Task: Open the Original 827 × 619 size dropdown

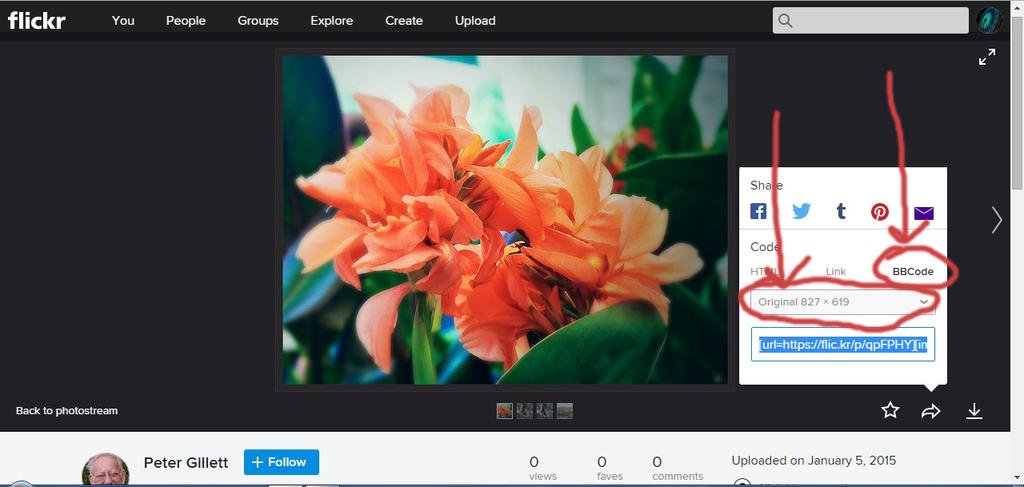Action: coord(843,301)
